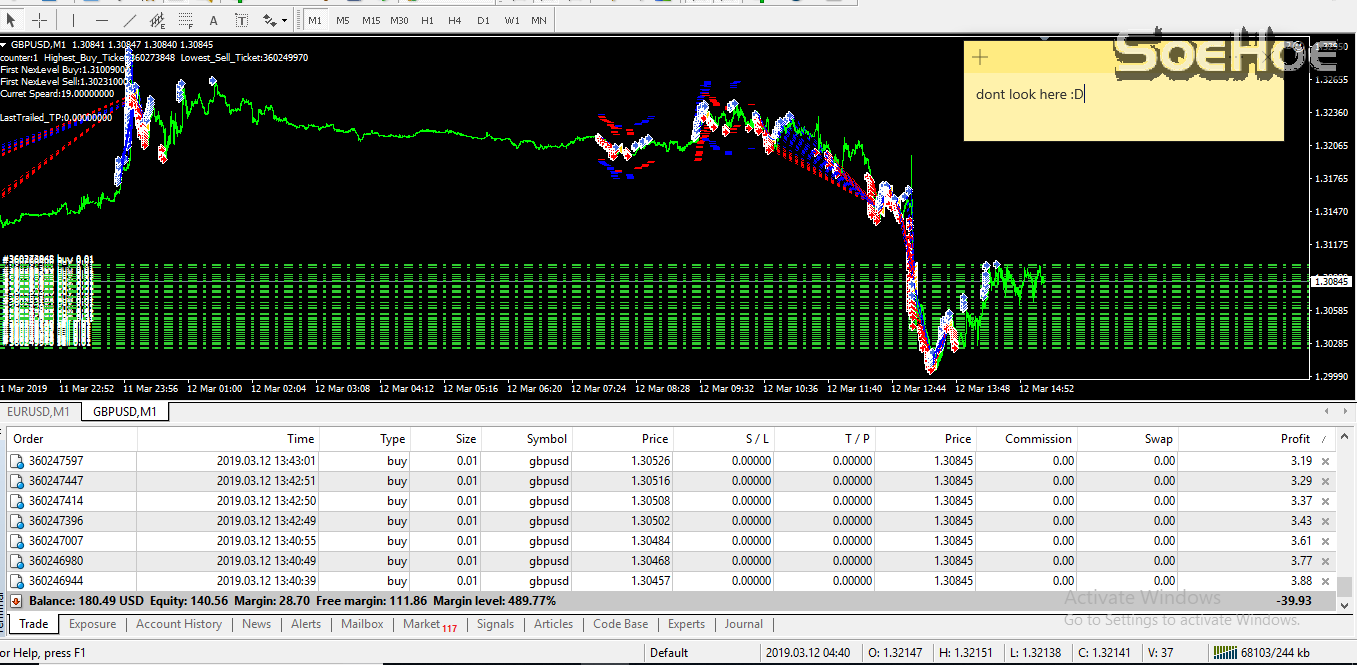The width and height of the screenshot is (1357, 665).
Task: Switch the chart timeframe to M5
Action: click(x=342, y=19)
